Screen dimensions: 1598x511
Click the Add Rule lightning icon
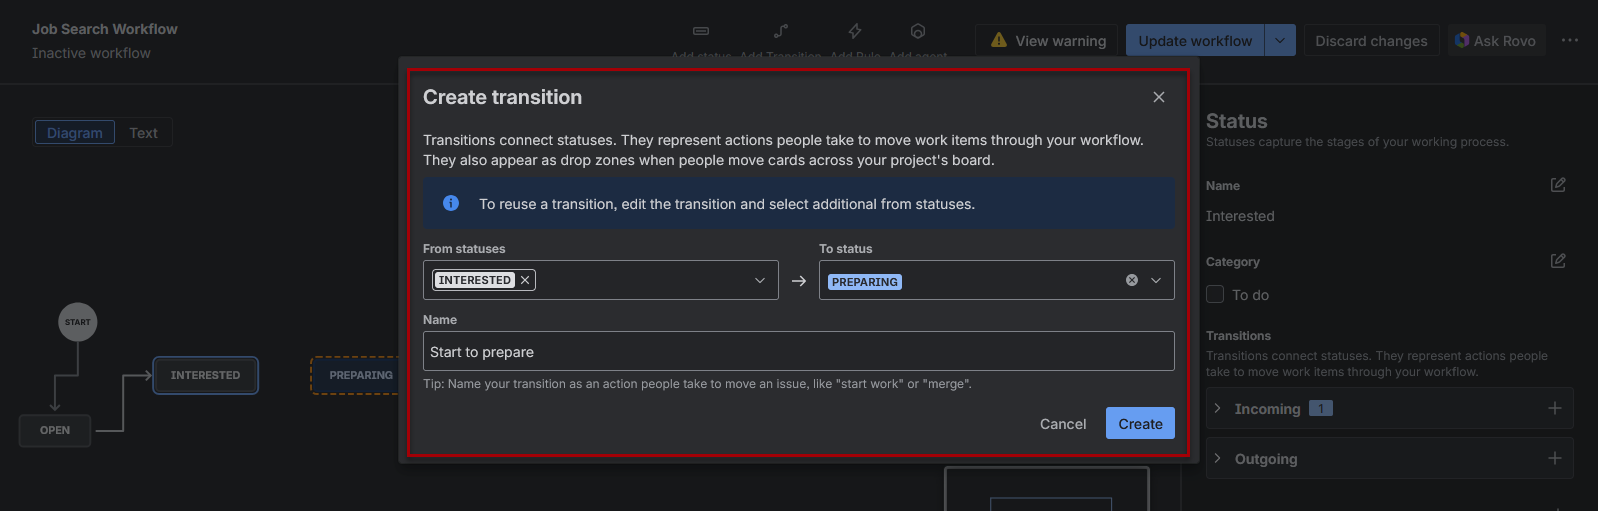click(x=855, y=31)
